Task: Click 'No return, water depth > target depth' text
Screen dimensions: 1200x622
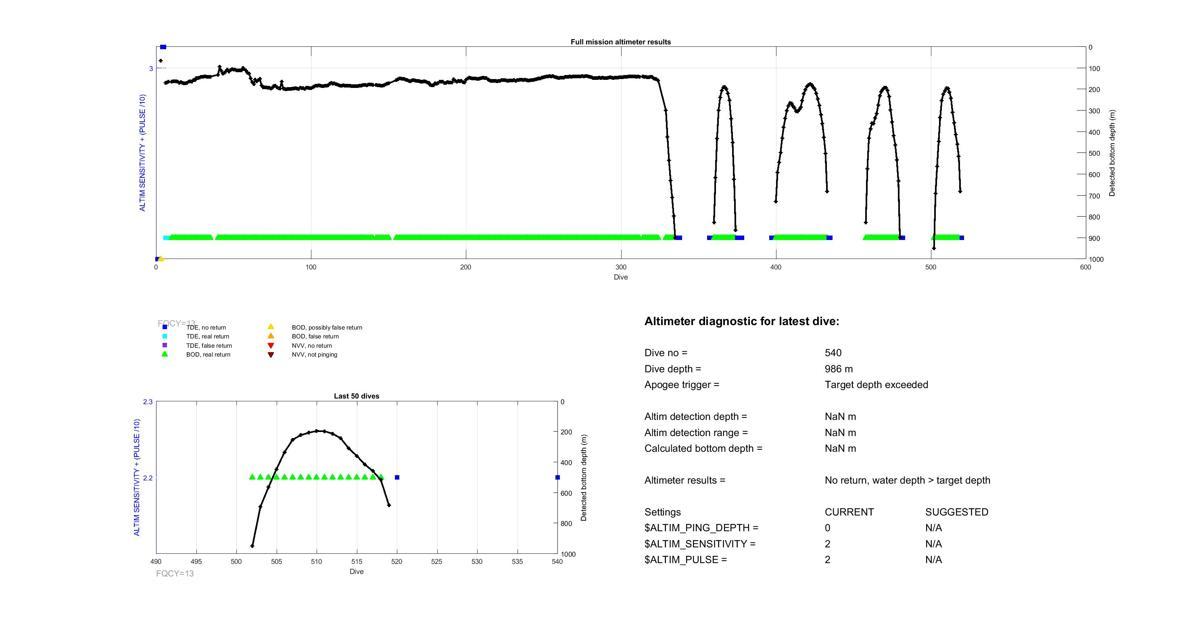Action: point(908,481)
